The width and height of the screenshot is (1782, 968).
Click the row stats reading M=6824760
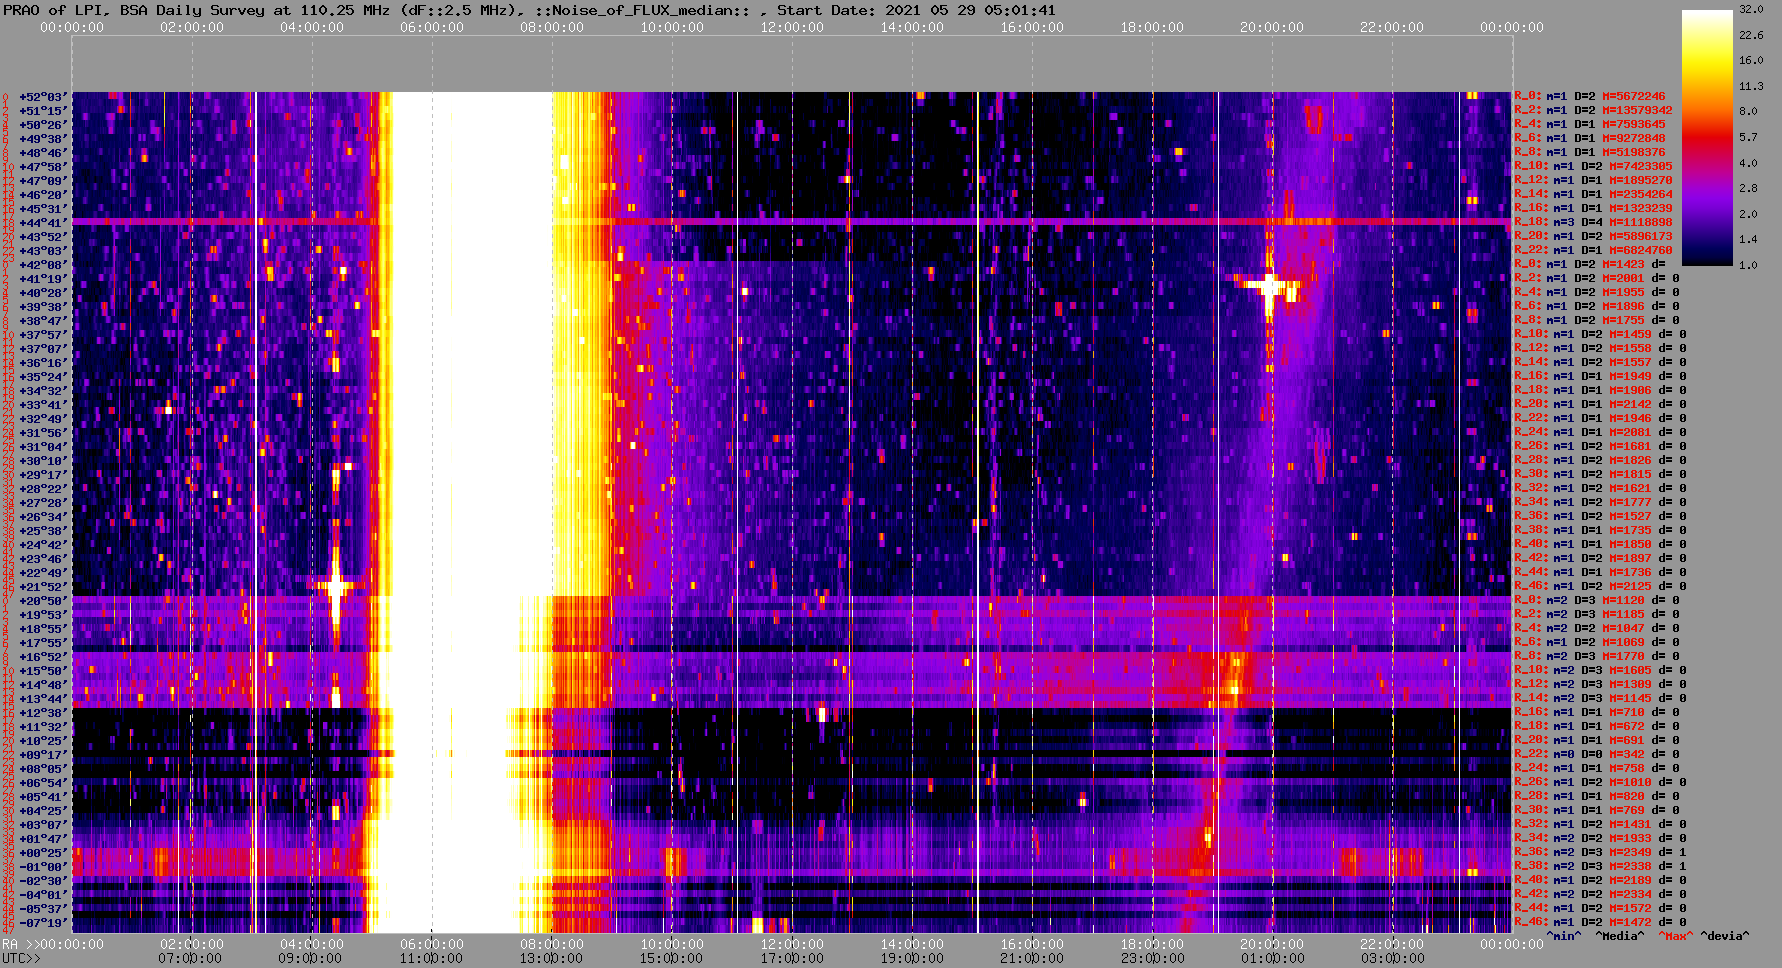1593,250
